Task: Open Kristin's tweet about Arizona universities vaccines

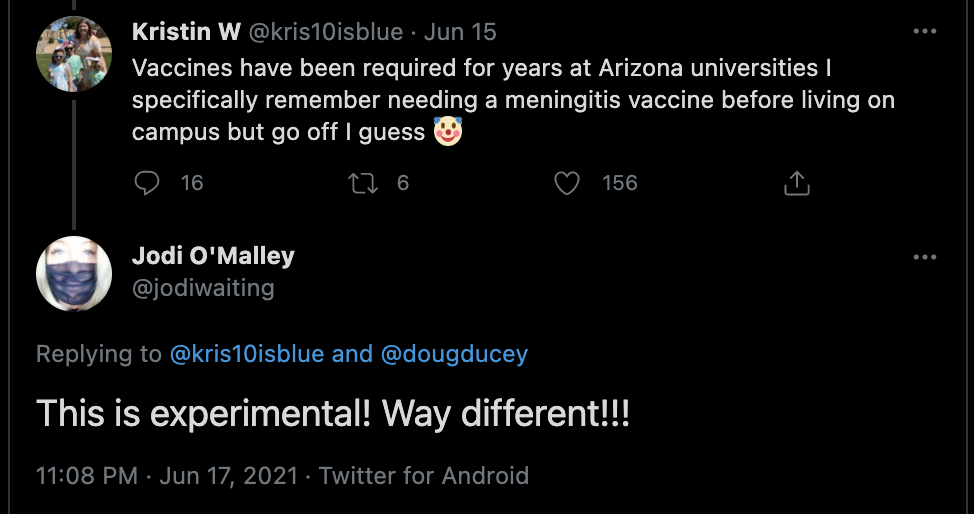Action: tap(498, 100)
